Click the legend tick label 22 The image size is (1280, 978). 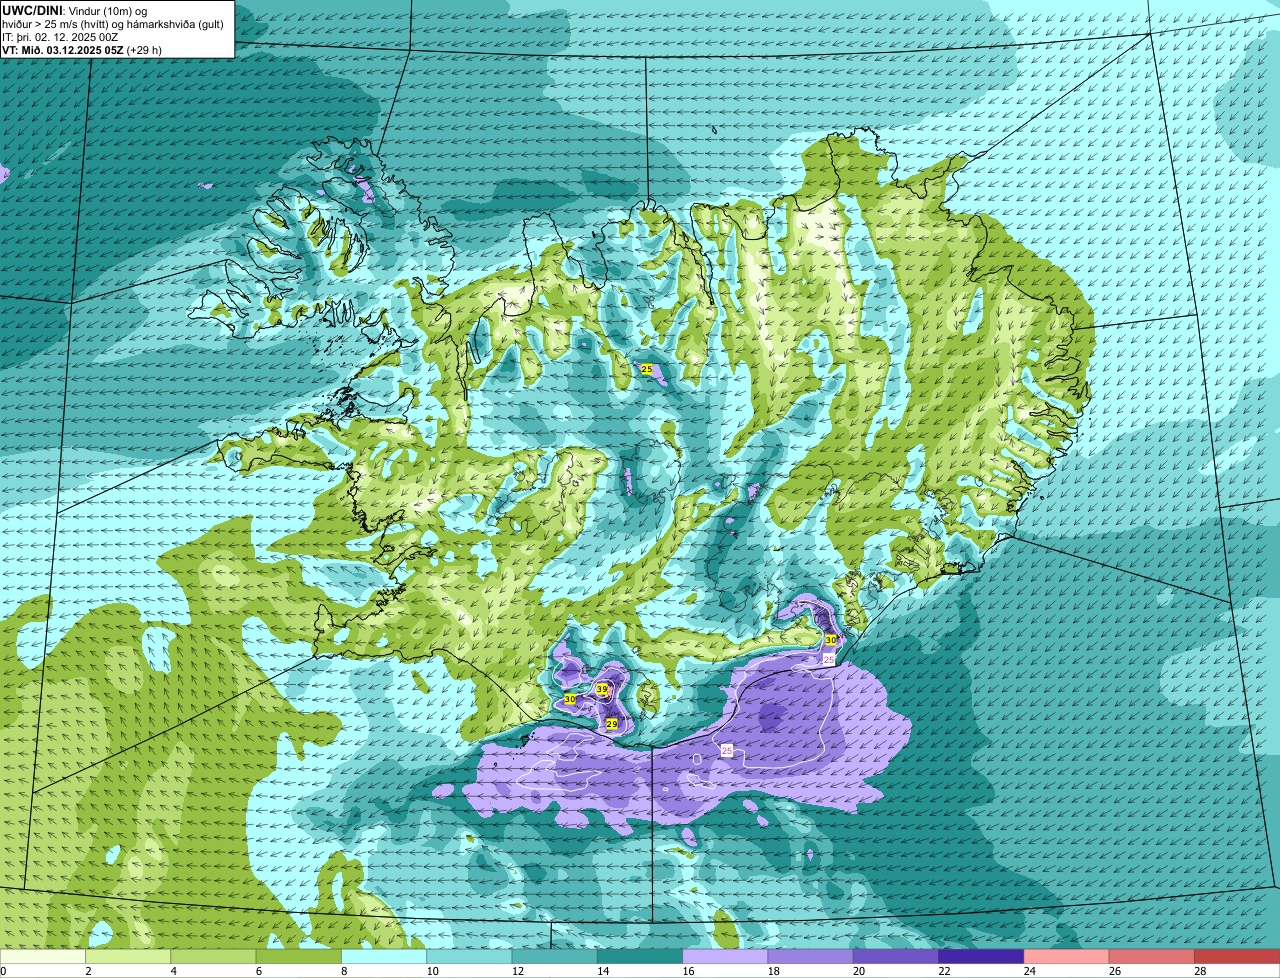click(943, 971)
